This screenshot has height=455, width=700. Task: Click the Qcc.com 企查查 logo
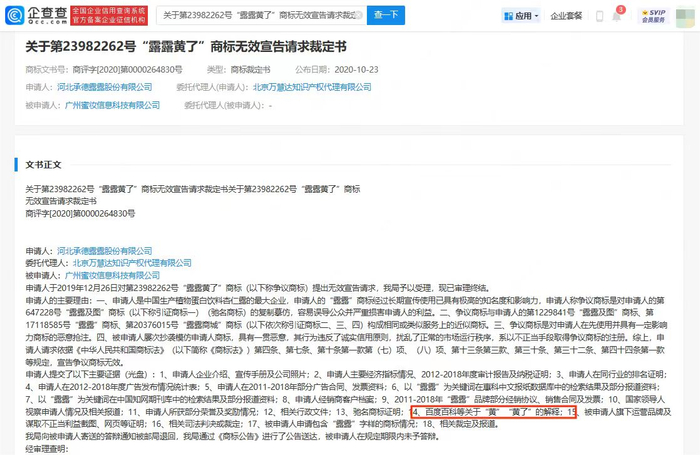(37, 15)
